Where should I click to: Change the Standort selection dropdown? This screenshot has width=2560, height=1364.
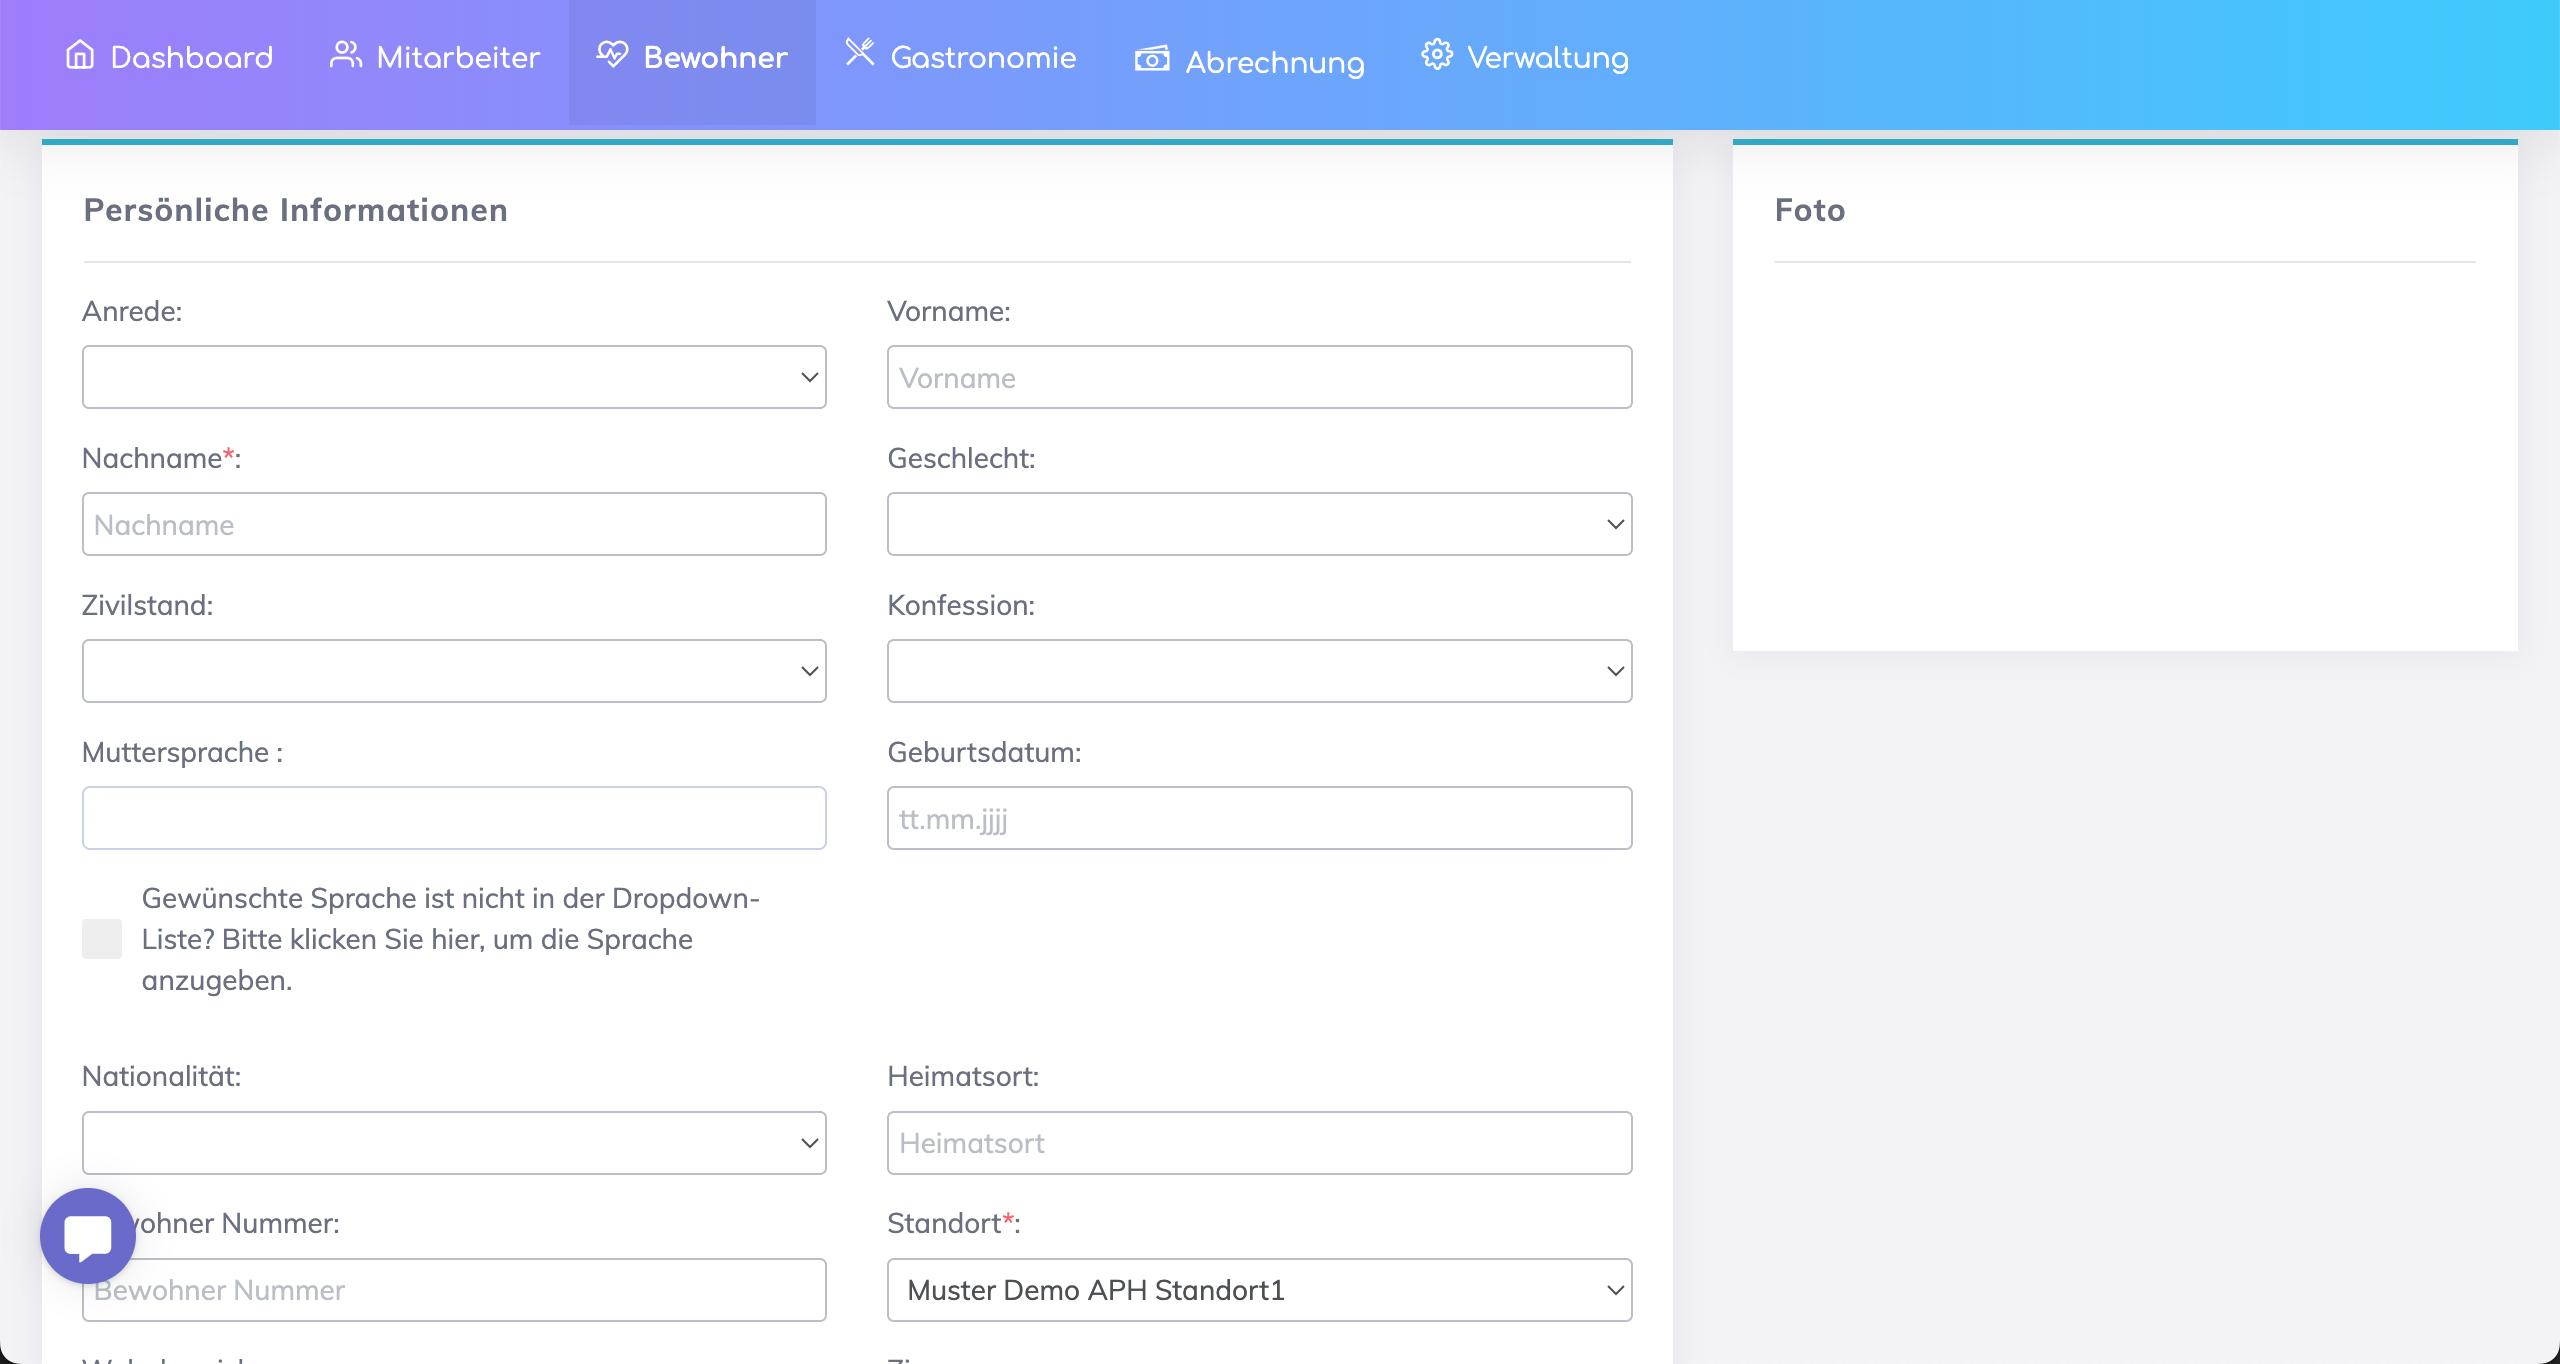(x=1259, y=1290)
